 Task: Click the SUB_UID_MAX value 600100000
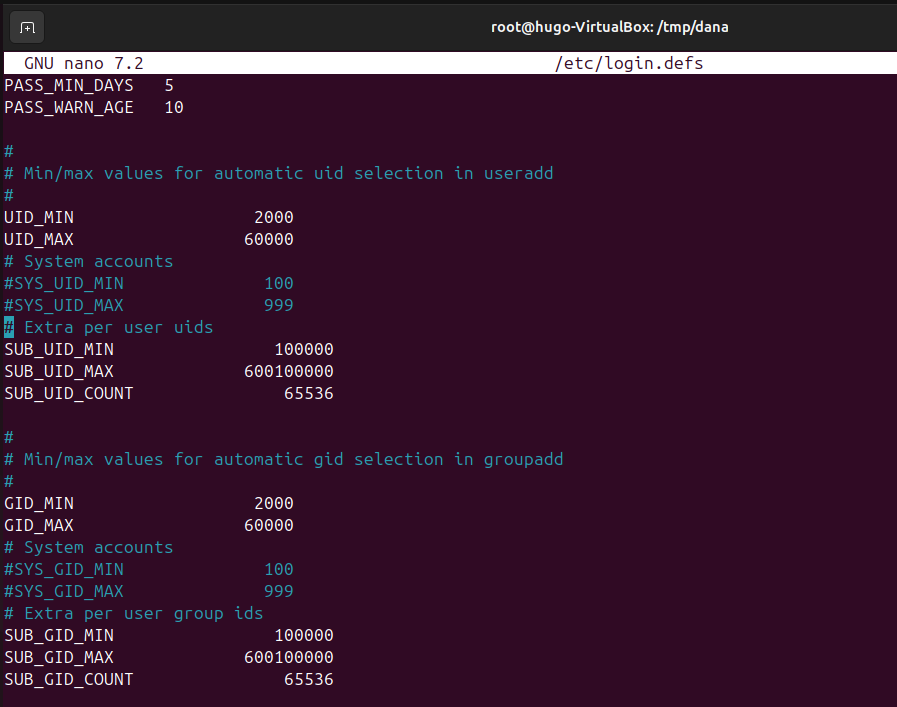(288, 371)
